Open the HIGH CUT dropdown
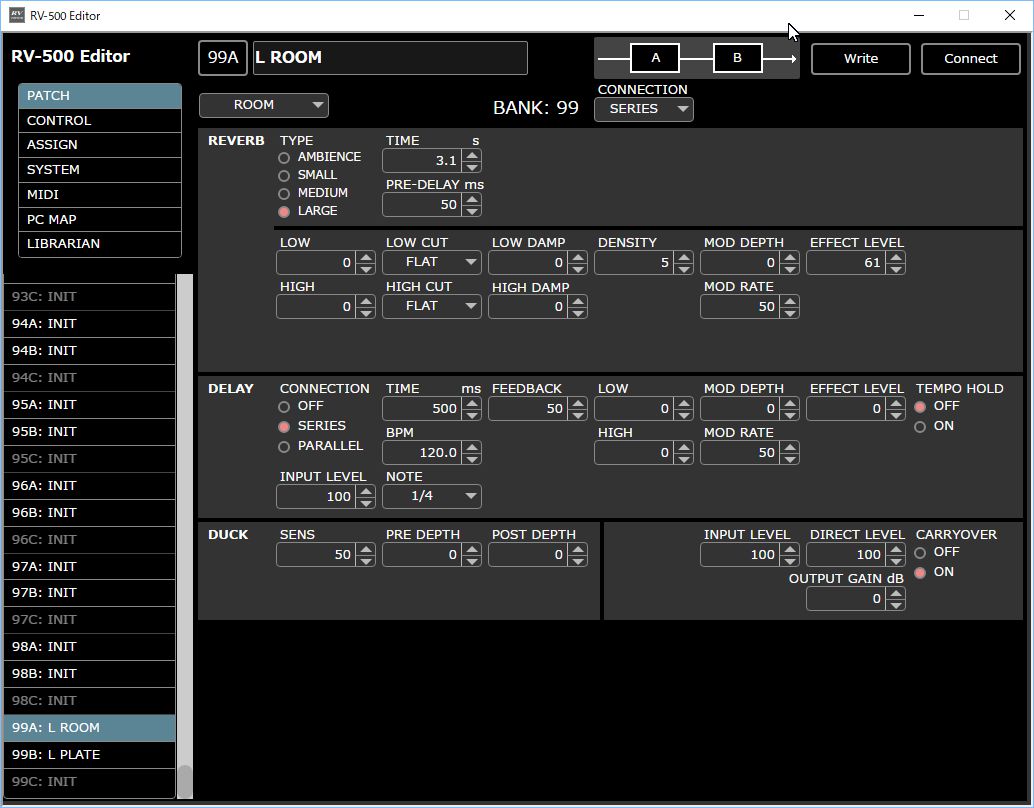The image size is (1034, 808). pos(431,306)
